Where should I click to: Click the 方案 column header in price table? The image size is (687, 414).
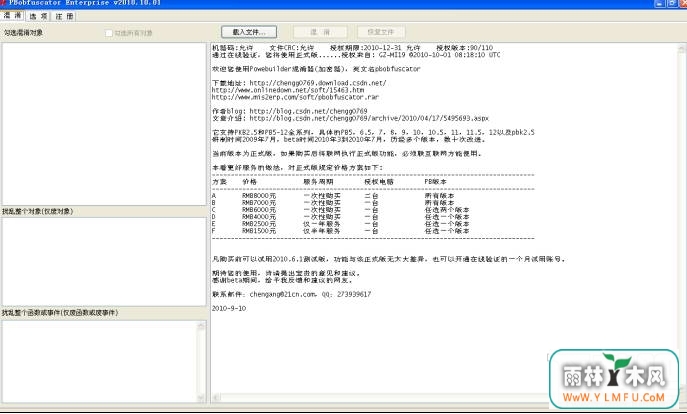[x=220, y=182]
